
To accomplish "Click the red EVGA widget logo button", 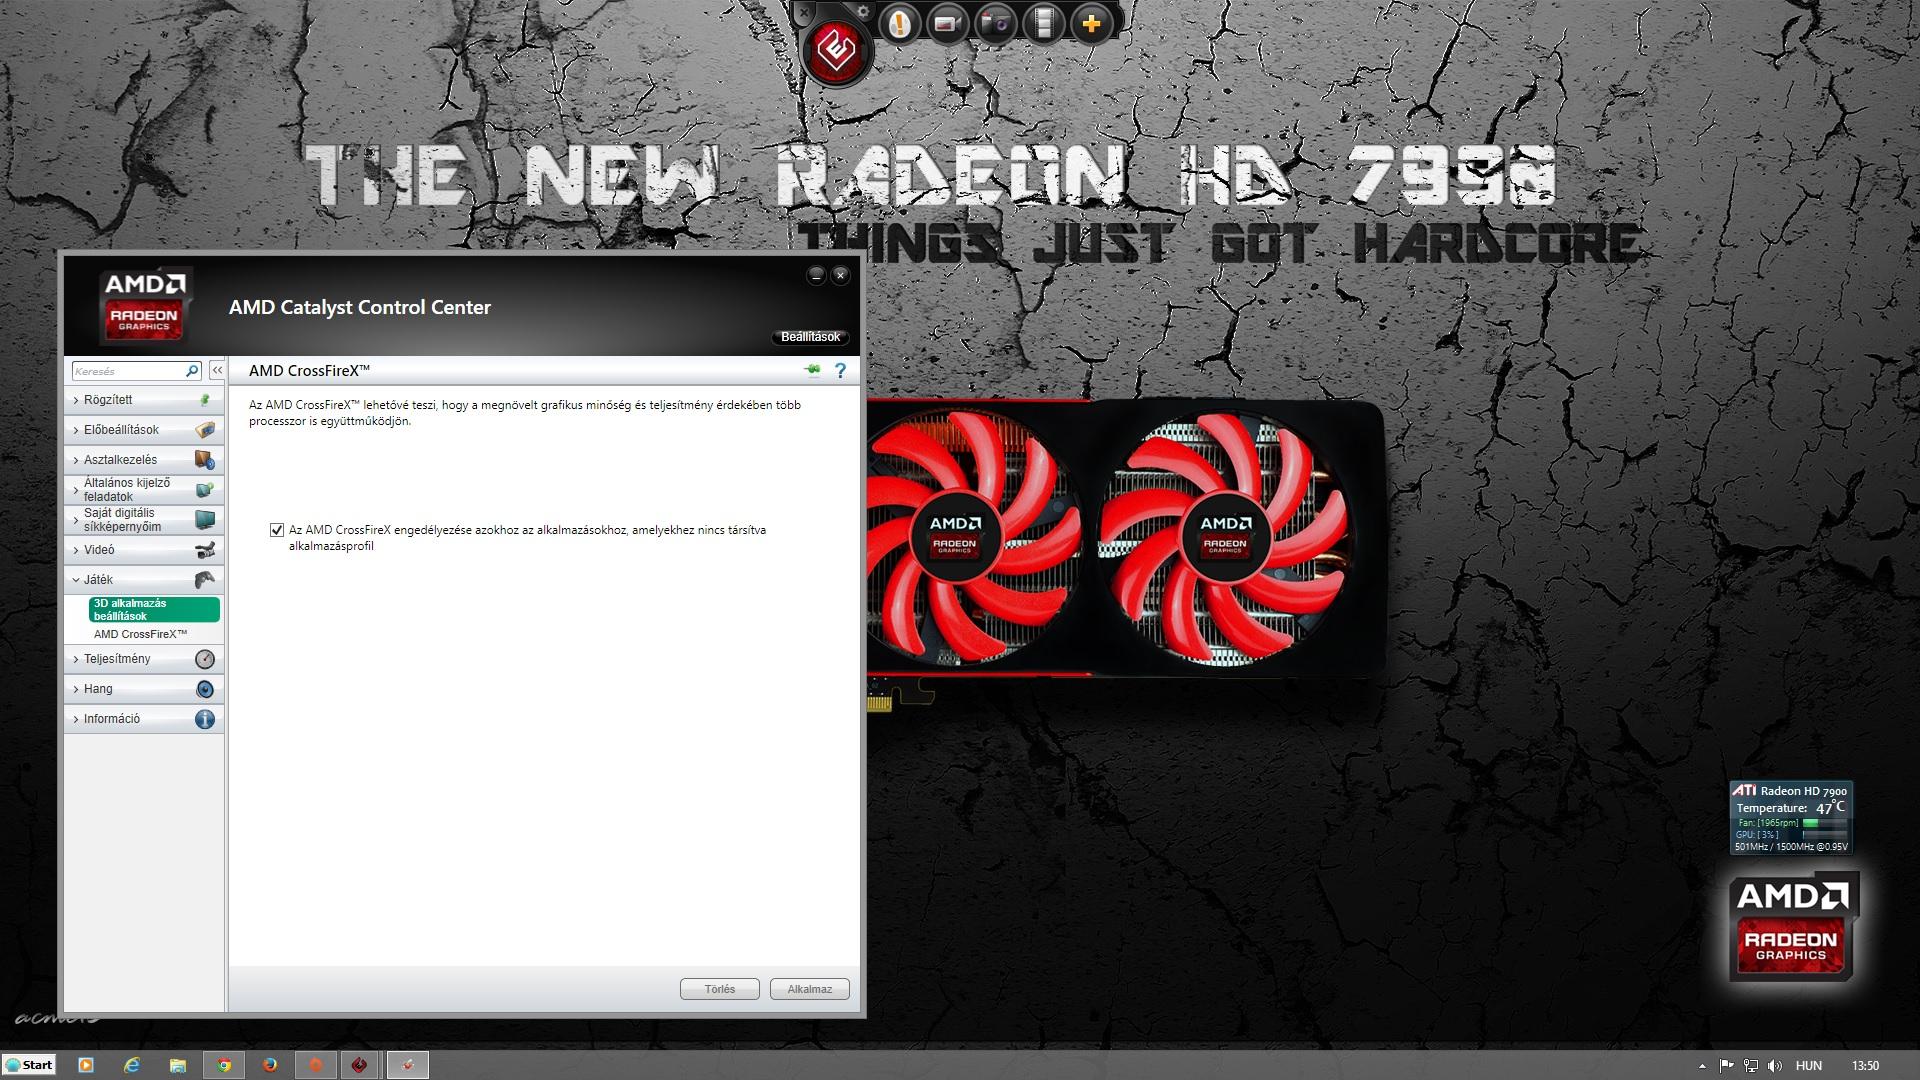I will pos(838,51).
